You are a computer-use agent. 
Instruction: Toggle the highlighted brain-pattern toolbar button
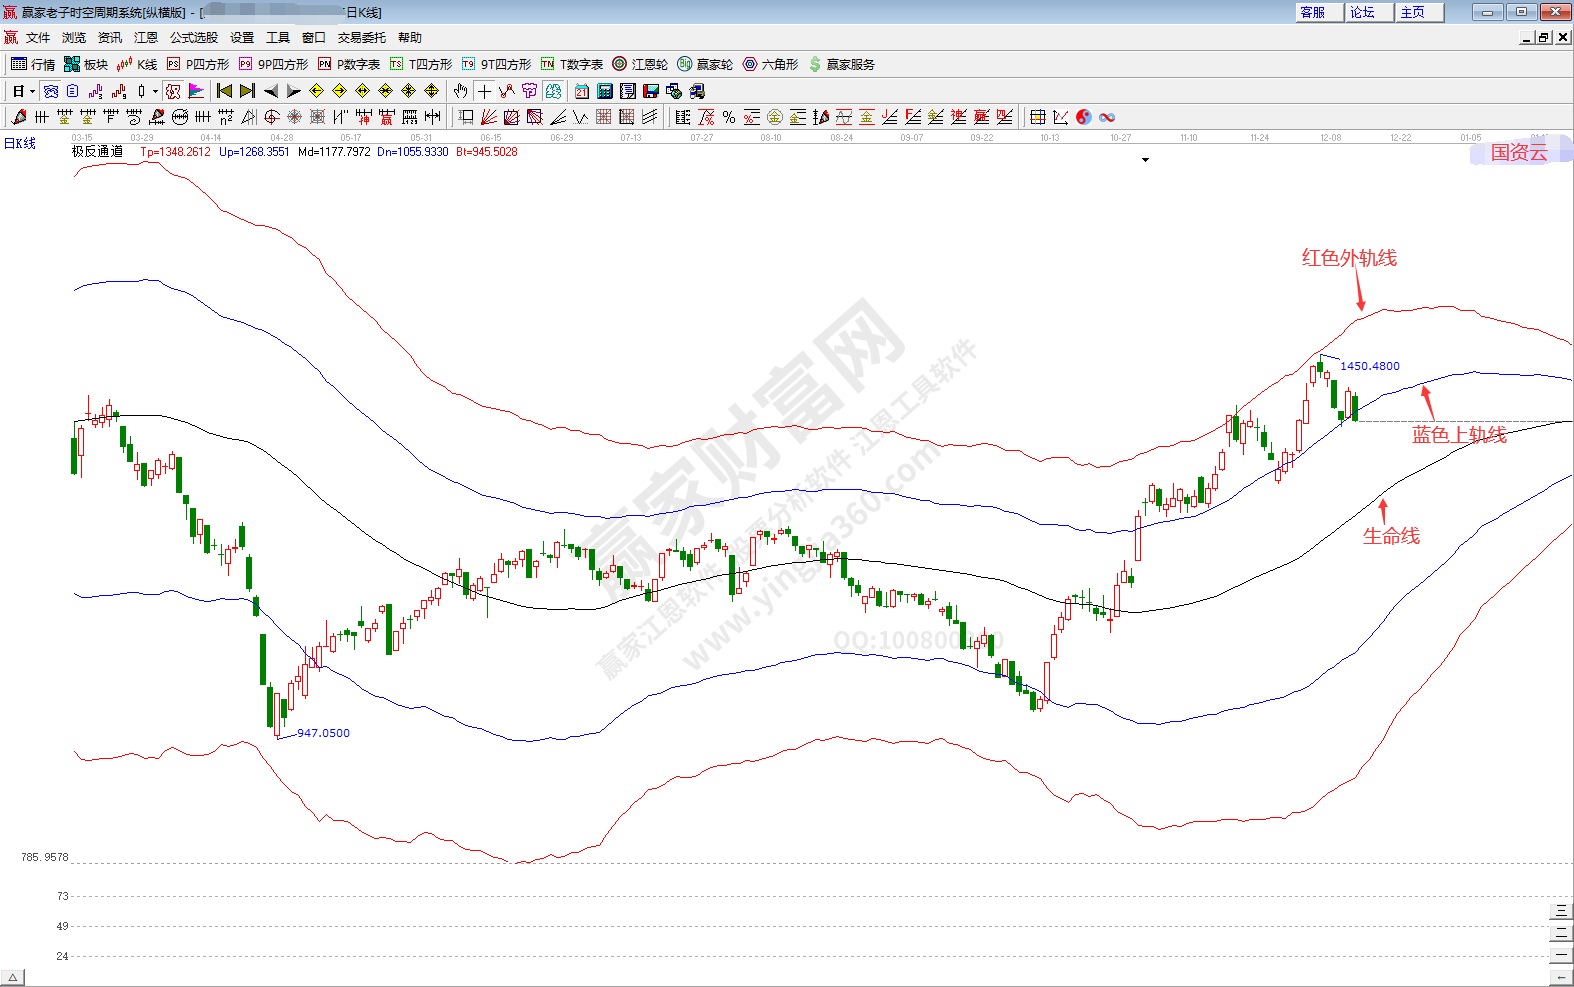(553, 91)
